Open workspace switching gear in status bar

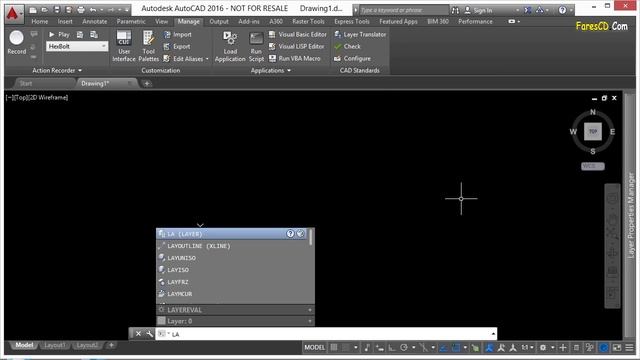pos(543,348)
